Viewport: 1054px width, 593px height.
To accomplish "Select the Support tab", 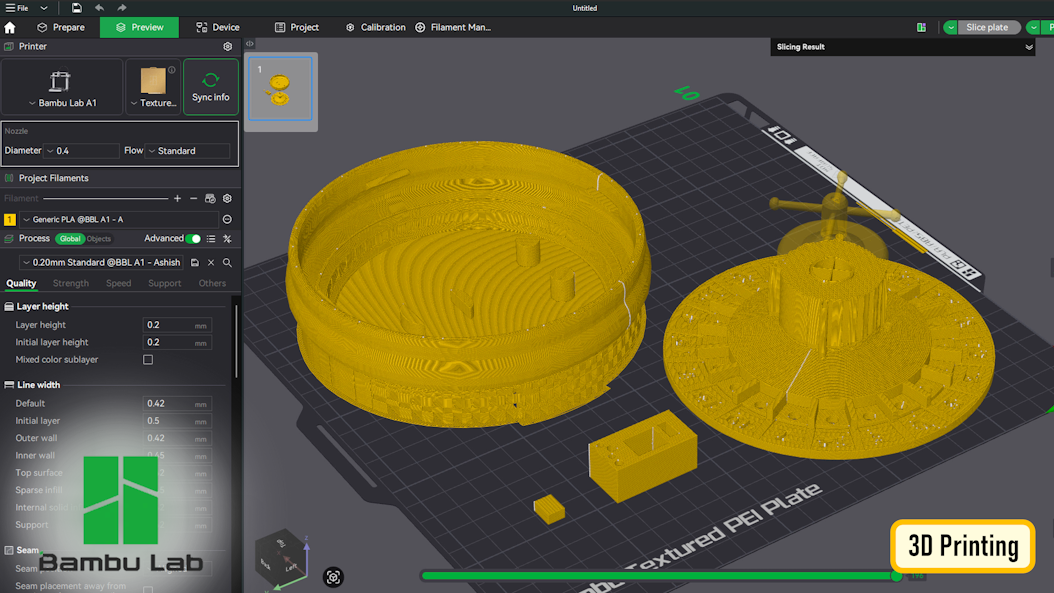I will point(165,283).
